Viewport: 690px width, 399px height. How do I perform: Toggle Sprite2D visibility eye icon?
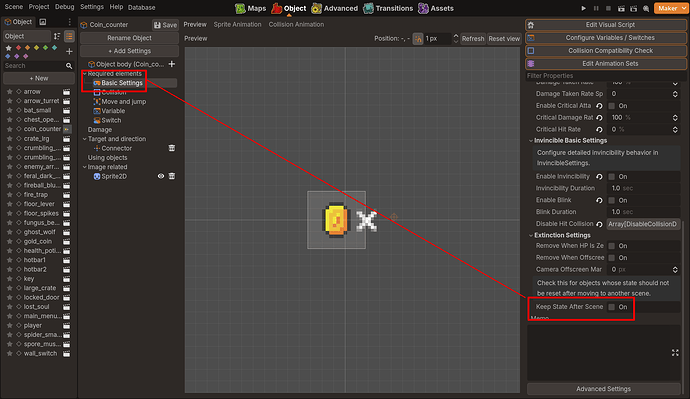161,176
